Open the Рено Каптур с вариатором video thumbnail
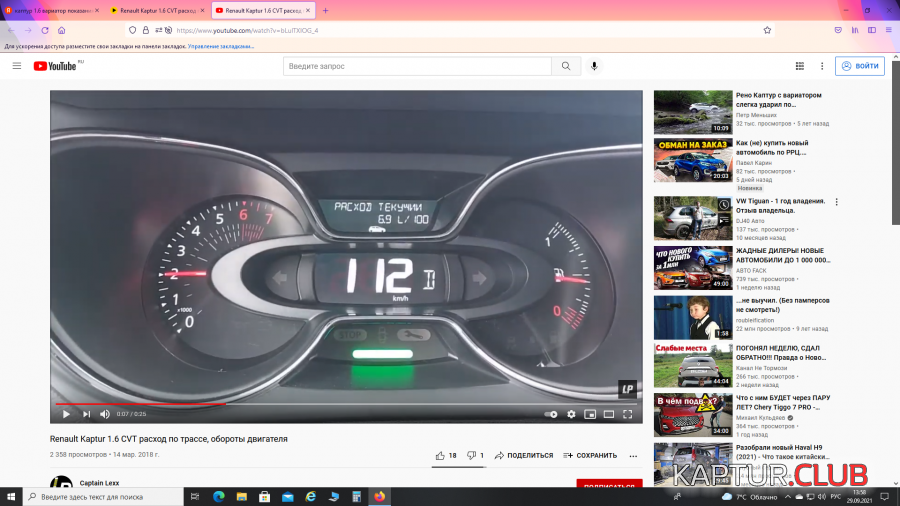This screenshot has height=506, width=900. point(693,112)
